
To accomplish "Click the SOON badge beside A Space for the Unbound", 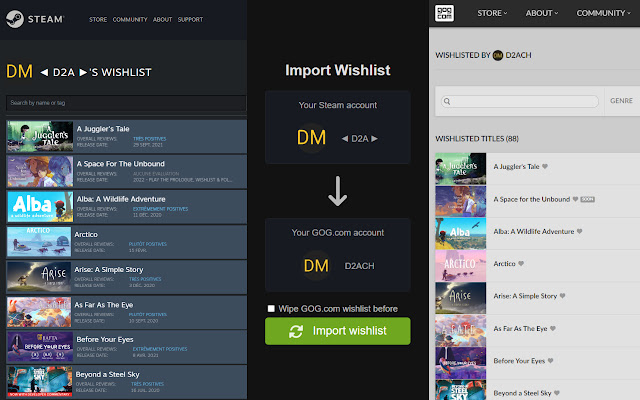I will click(x=587, y=199).
